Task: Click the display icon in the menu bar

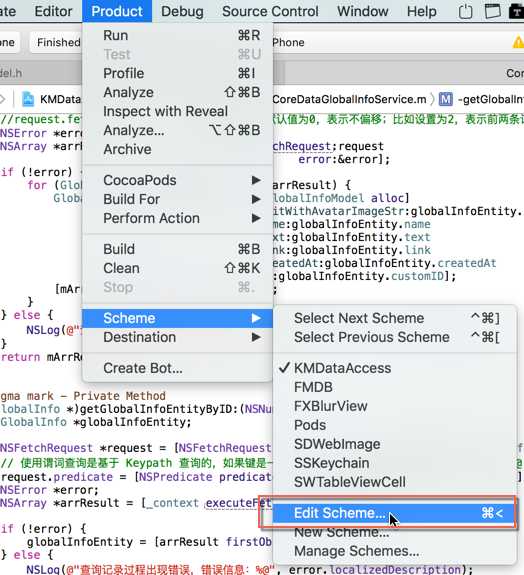Action: pyautogui.click(x=492, y=11)
